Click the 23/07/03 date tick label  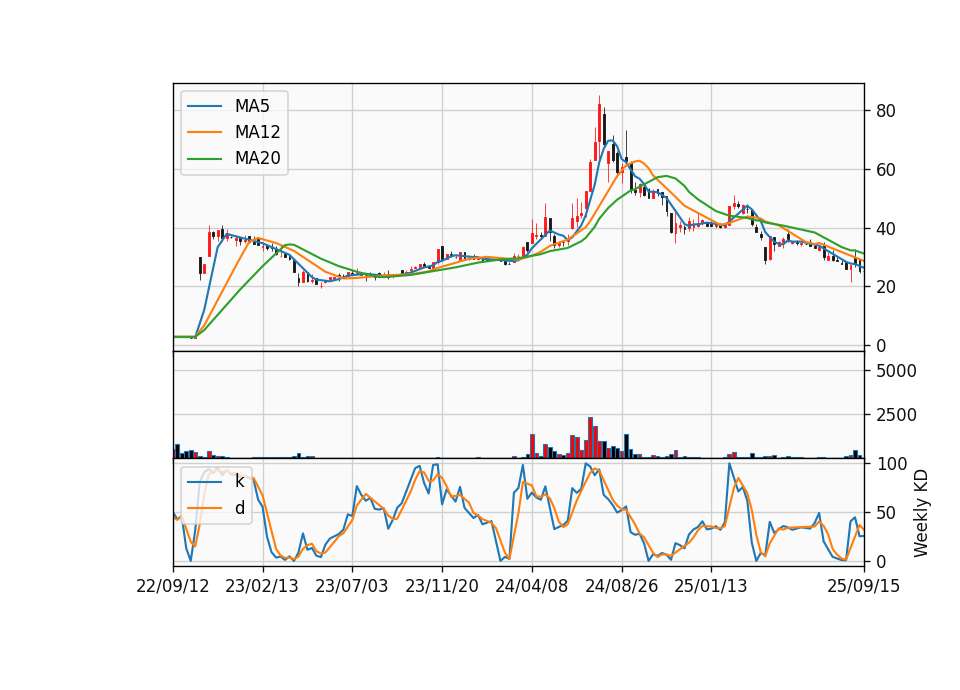click(x=352, y=586)
